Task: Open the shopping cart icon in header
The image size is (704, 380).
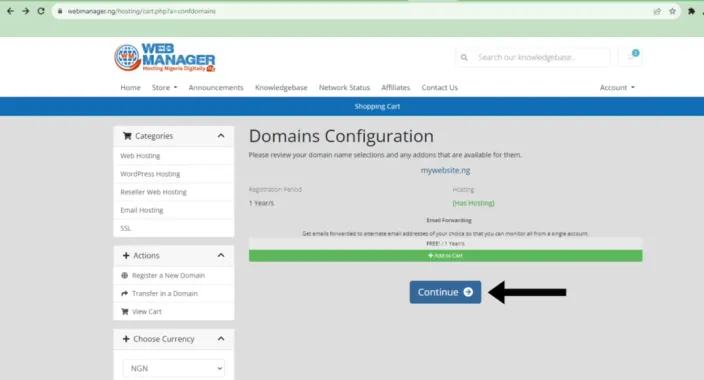Action: coord(630,57)
